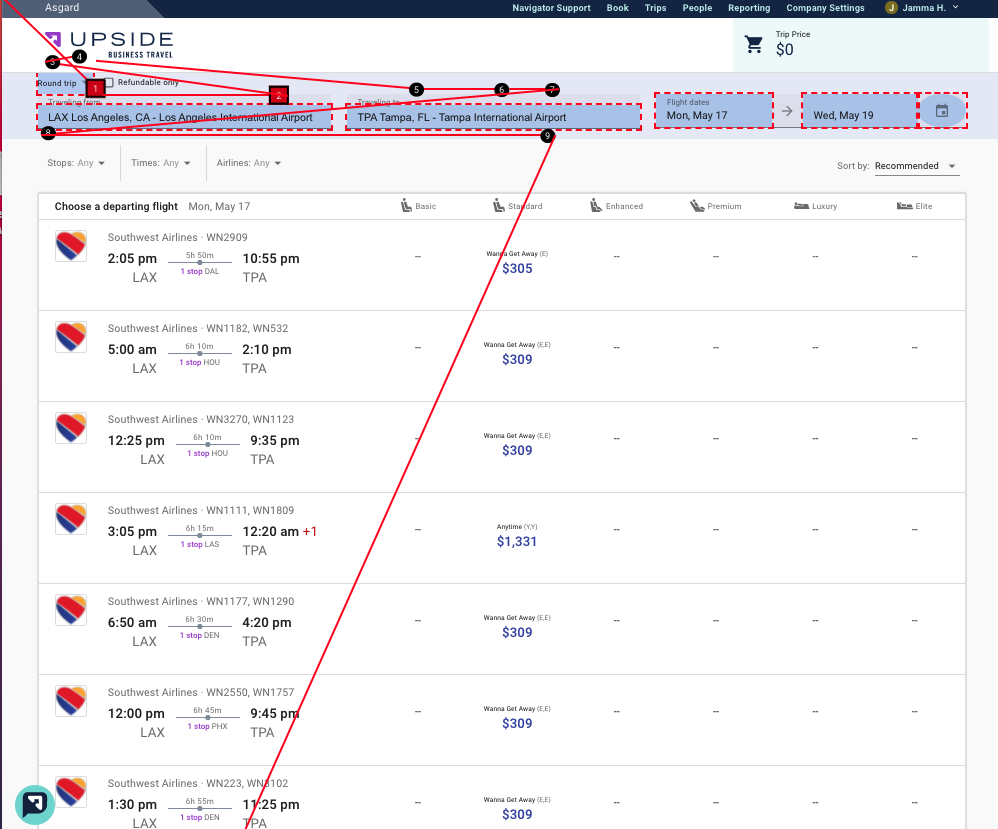998x829 pixels.
Task: Click the Traveling to TPA airport field
Action: point(493,117)
